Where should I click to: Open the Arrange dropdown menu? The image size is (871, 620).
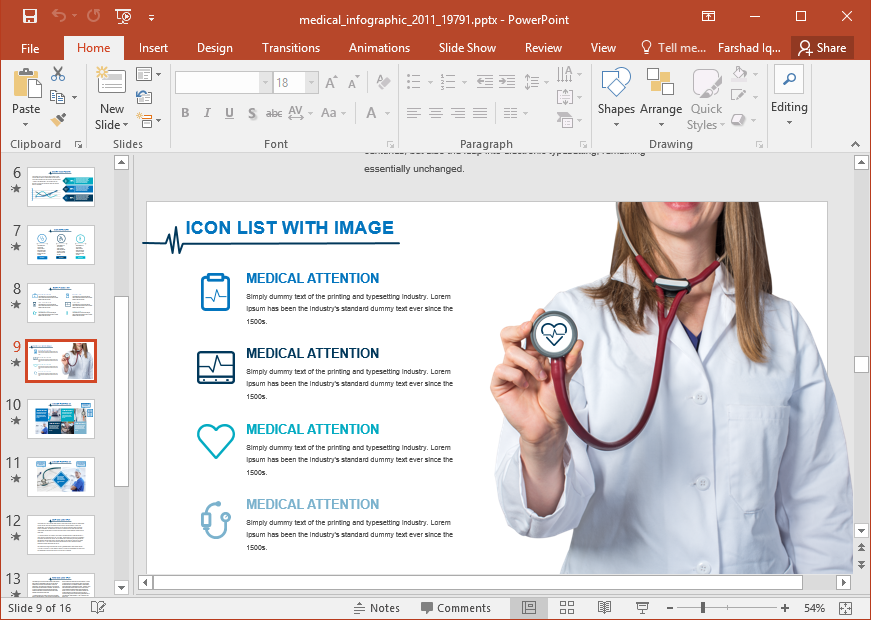pyautogui.click(x=660, y=125)
